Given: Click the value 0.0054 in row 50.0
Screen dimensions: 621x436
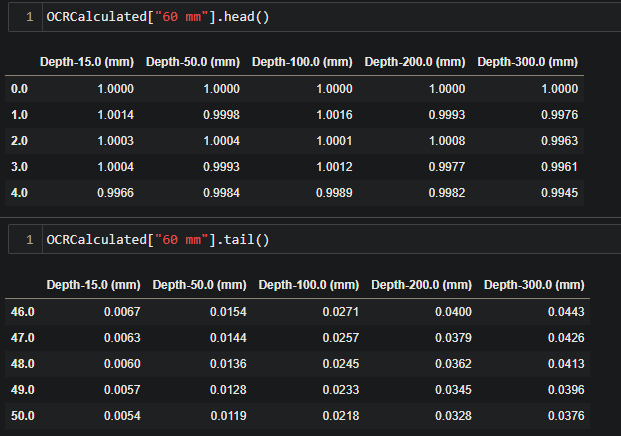Looking at the screenshot, I should click(122, 416).
